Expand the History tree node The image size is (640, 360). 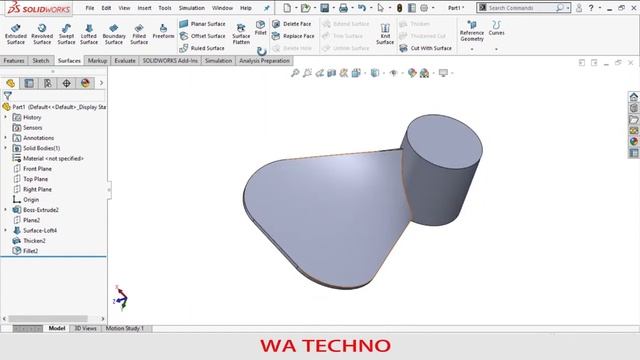[6, 117]
